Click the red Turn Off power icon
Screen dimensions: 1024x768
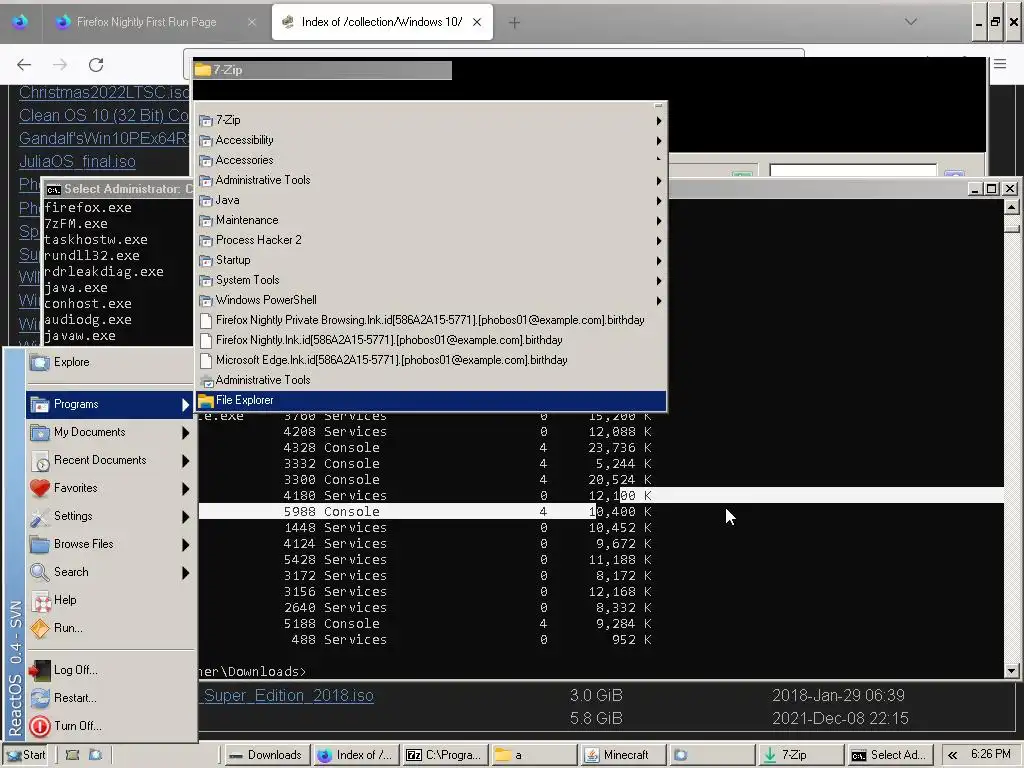pyautogui.click(x=40, y=726)
